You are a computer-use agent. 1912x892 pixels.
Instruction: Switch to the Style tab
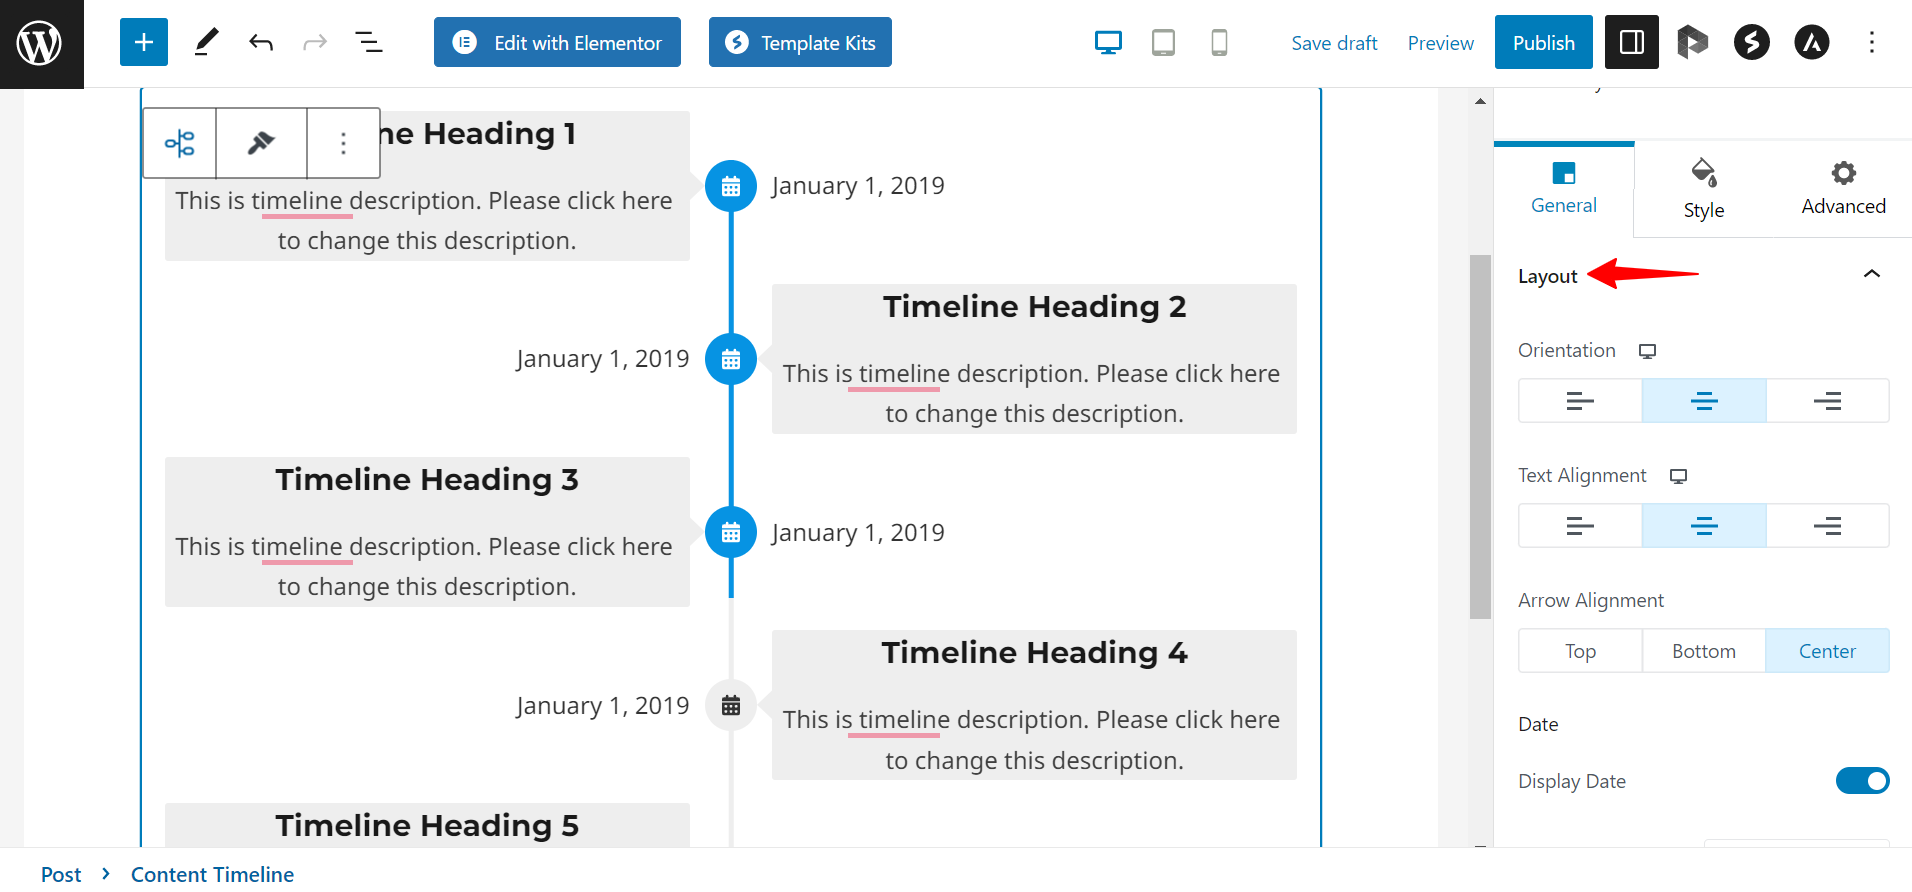click(1703, 189)
